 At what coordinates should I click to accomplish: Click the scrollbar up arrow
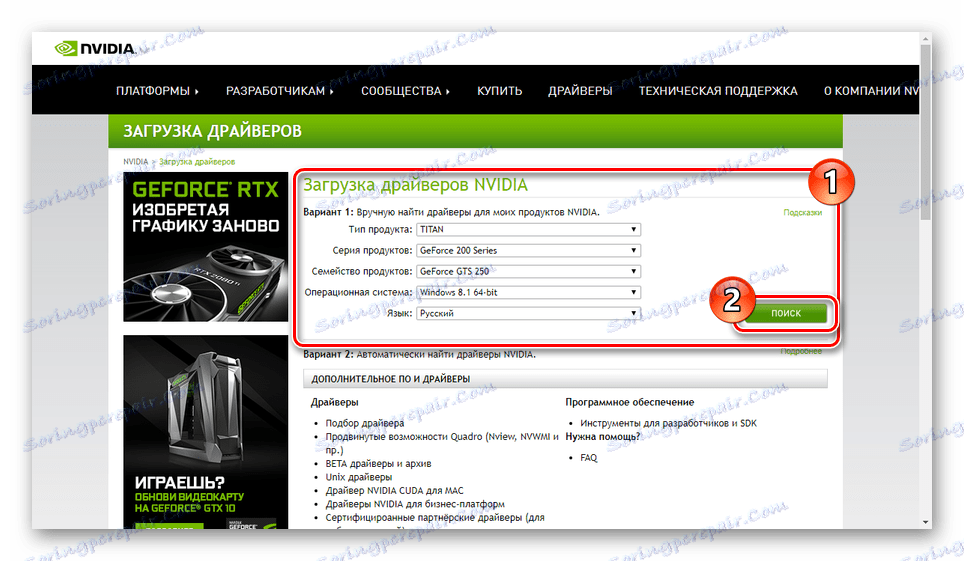(x=925, y=39)
